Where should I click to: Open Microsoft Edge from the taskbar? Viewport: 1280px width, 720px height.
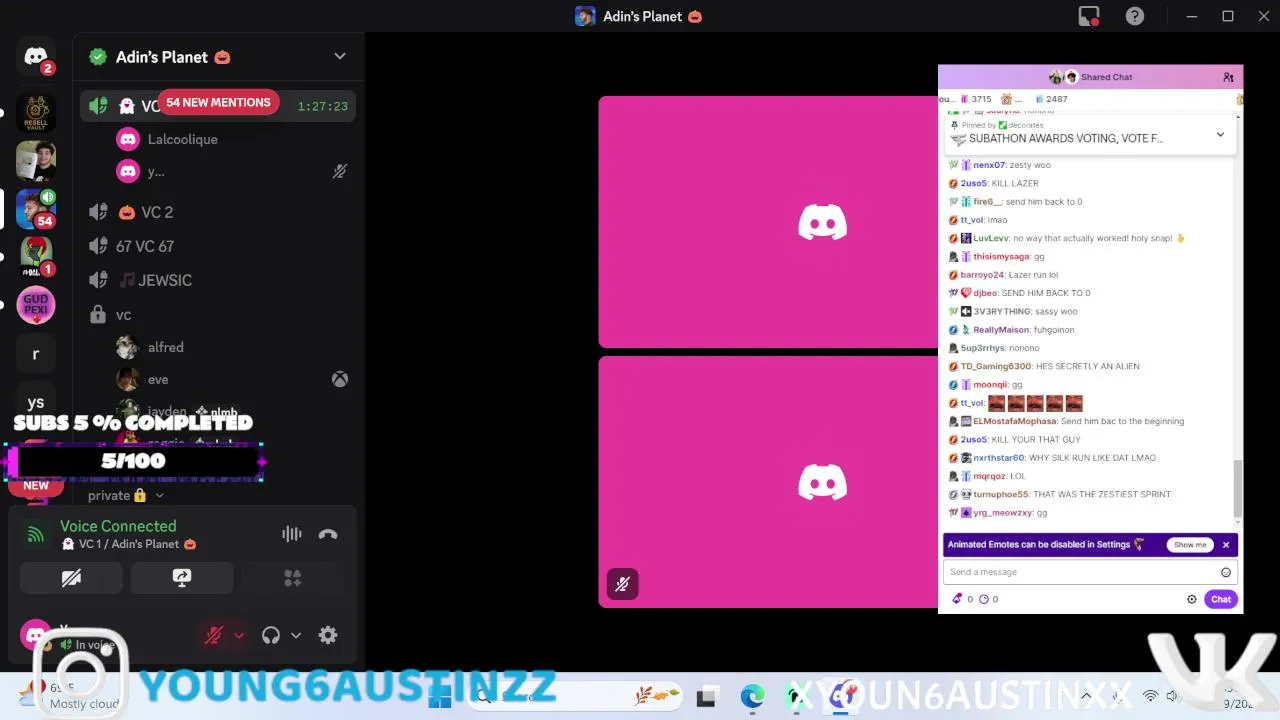click(x=752, y=696)
